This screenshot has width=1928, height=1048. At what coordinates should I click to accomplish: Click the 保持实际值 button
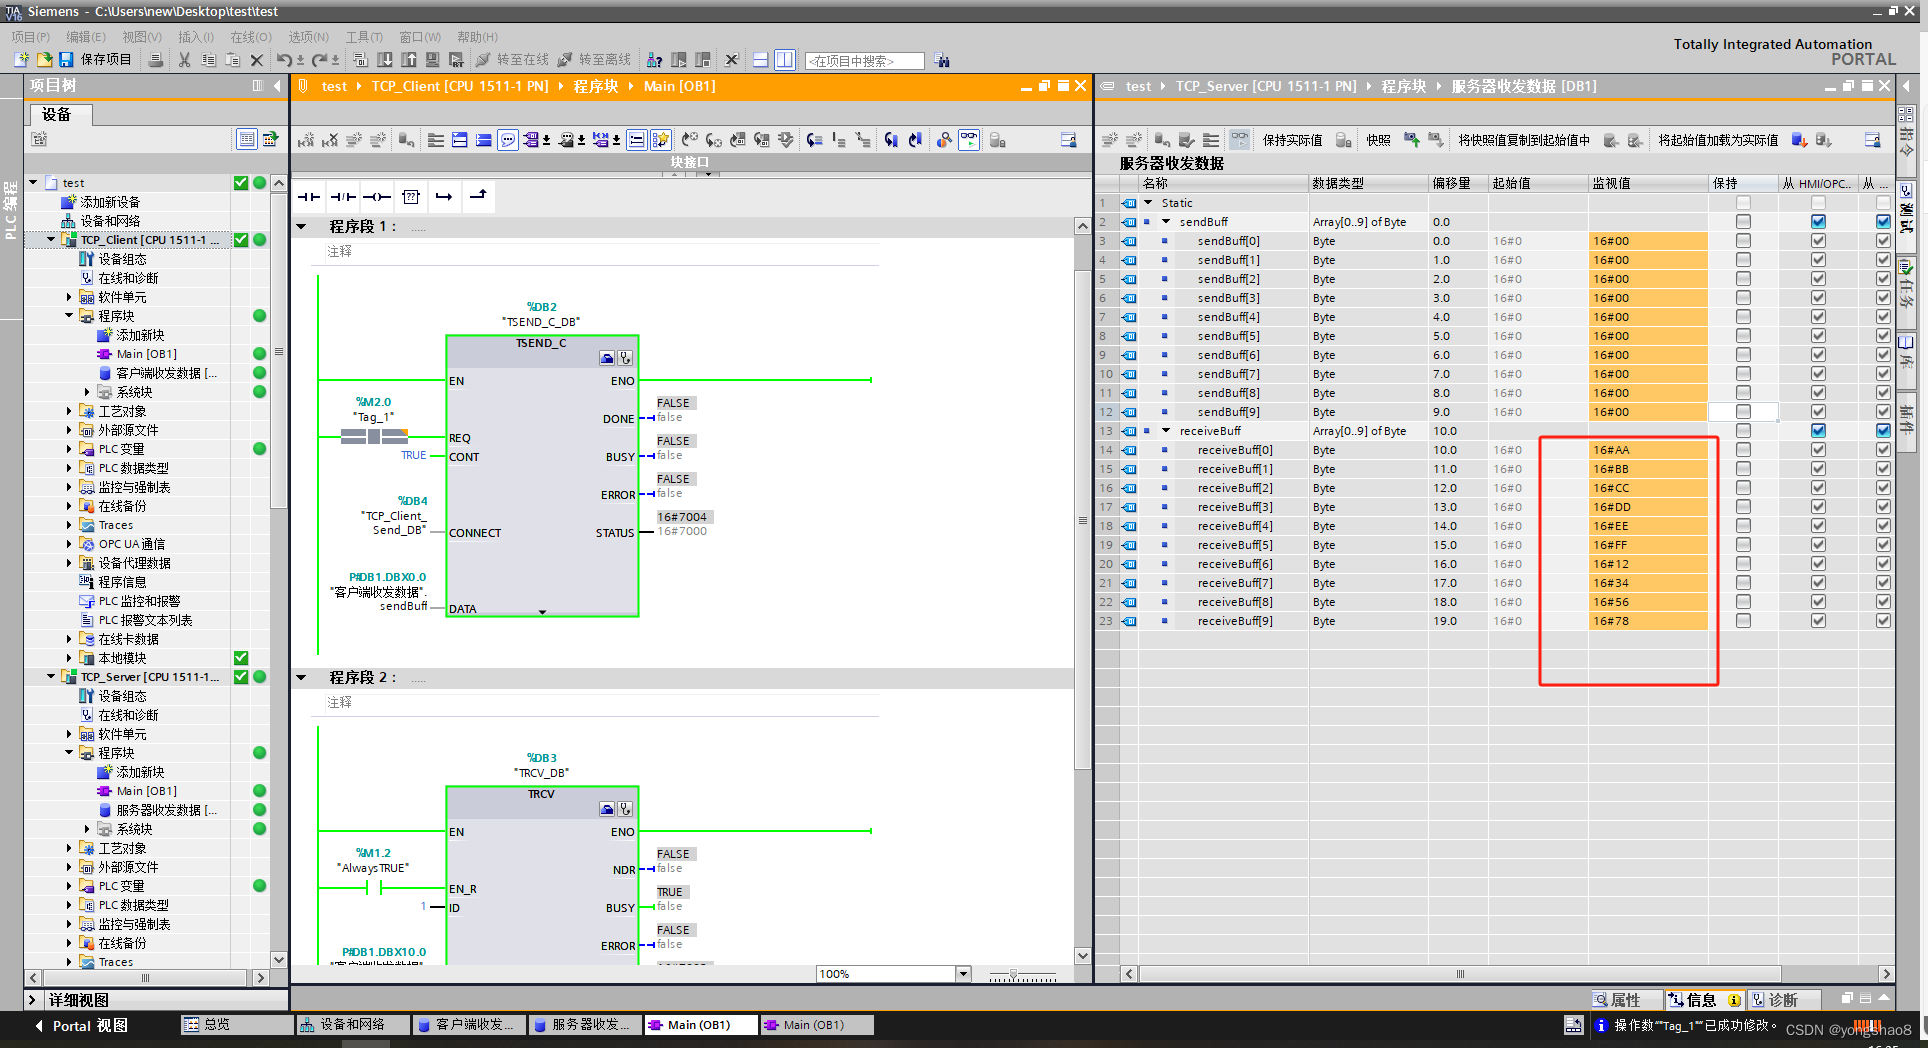click(x=1292, y=140)
